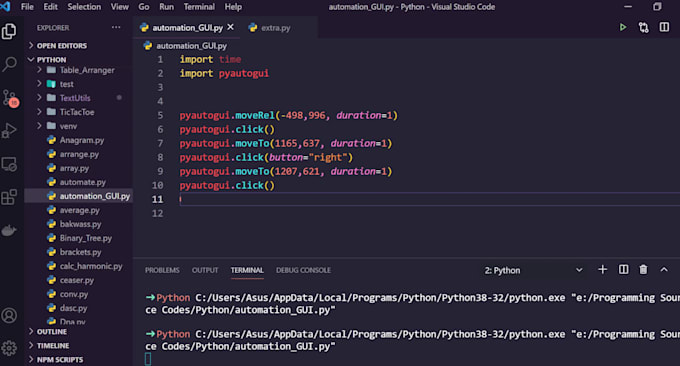680x366 pixels.
Task: Switch to the Output panel tab
Action: point(205,270)
